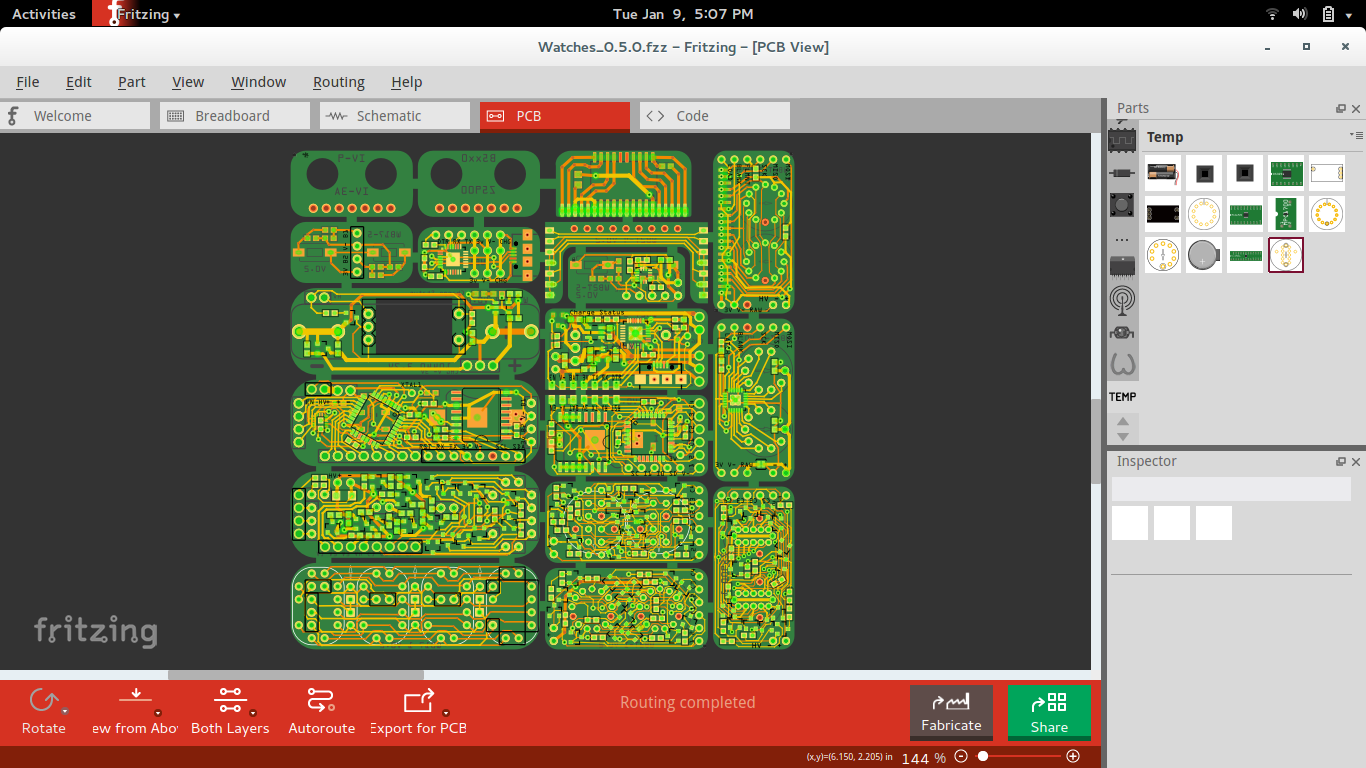Image resolution: width=1366 pixels, height=768 pixels.
Task: Select the PCB view tab
Action: pos(555,116)
